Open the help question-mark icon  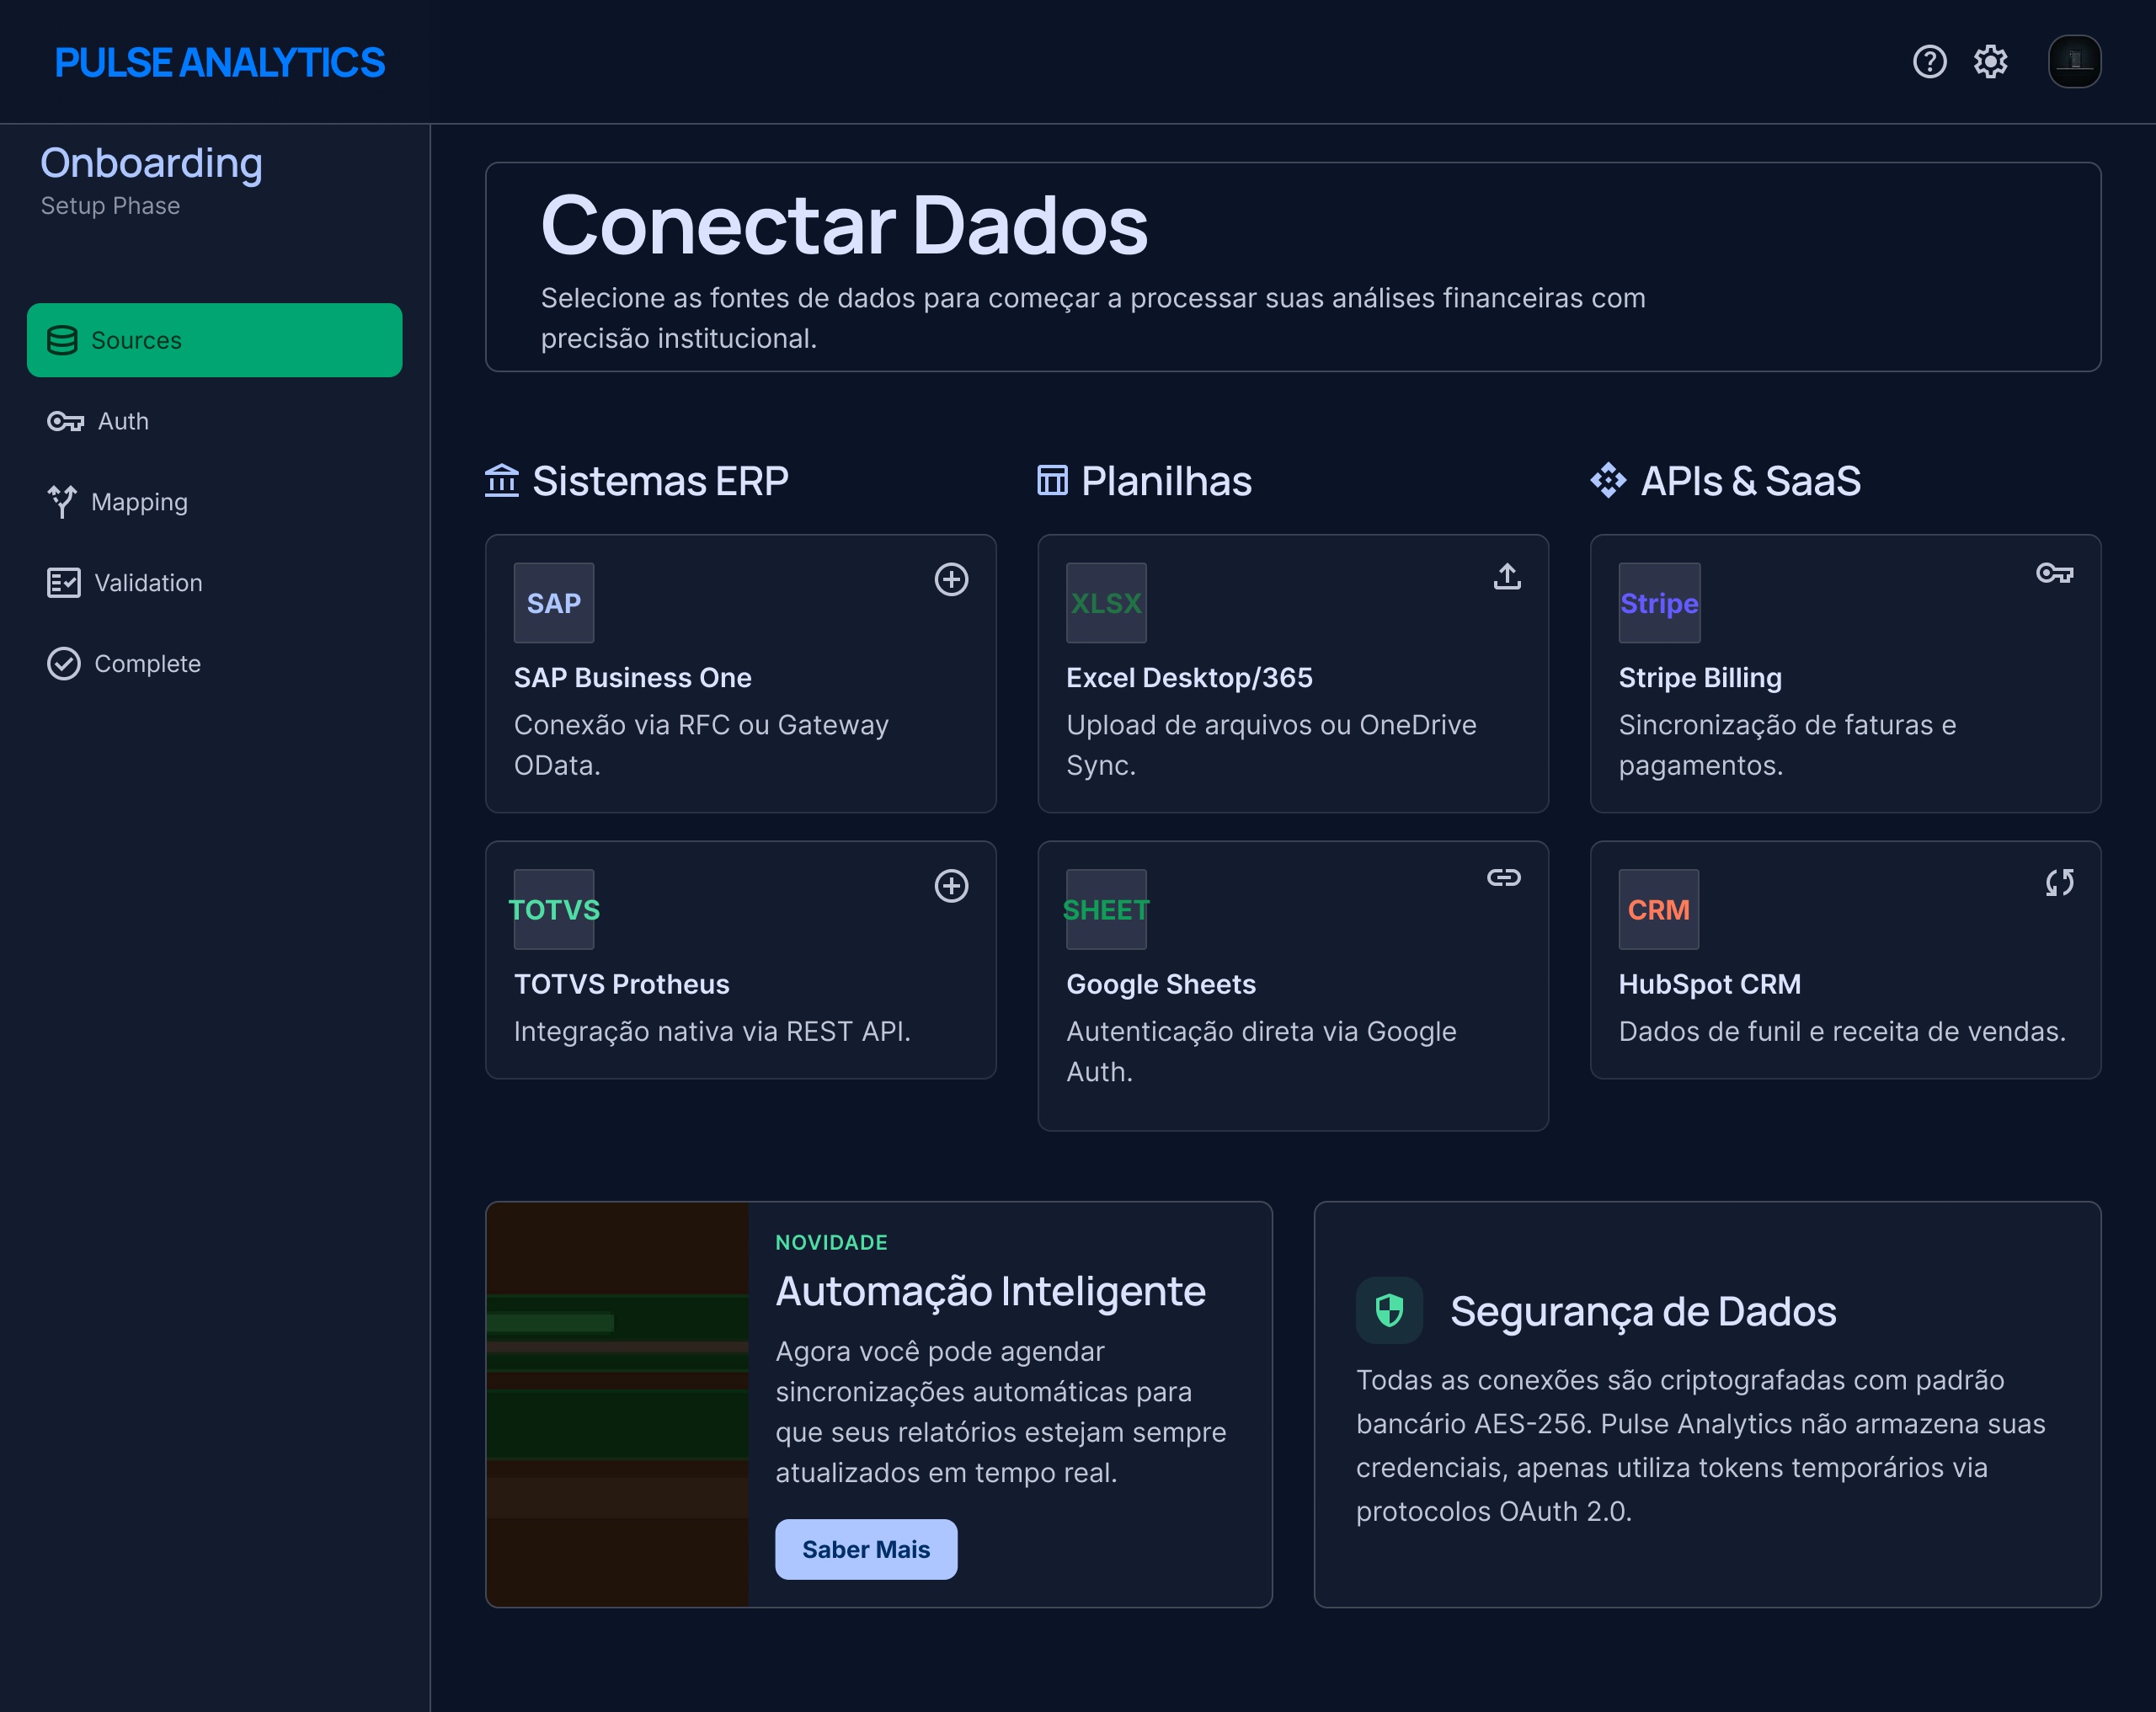(1929, 62)
